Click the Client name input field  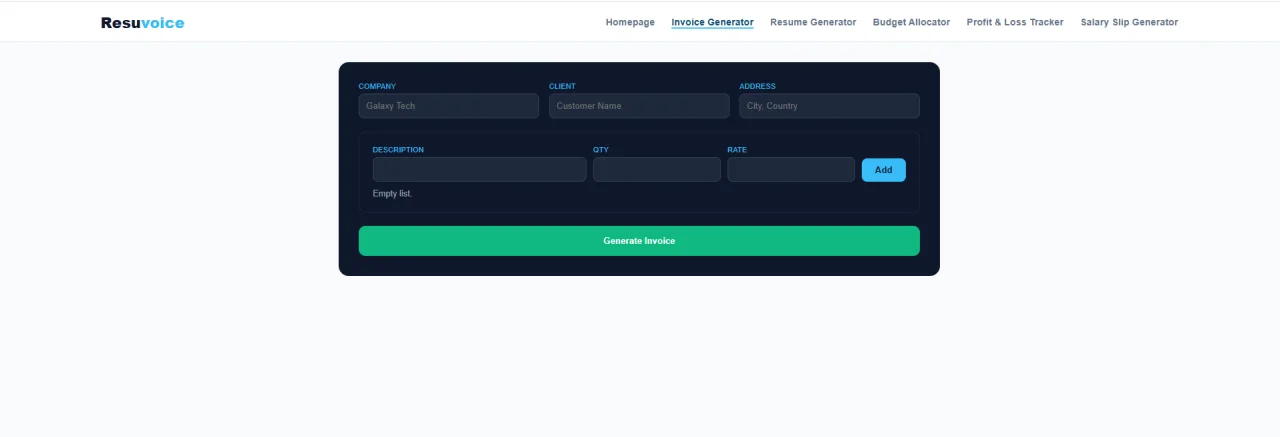click(x=639, y=106)
